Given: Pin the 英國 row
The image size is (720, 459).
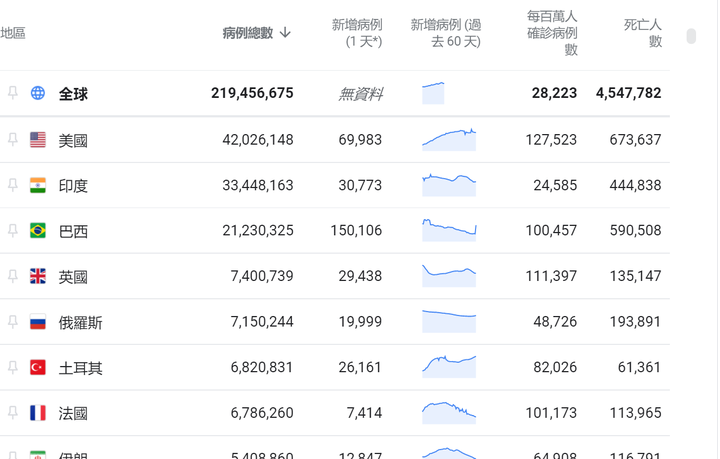Looking at the screenshot, I should point(13,276).
